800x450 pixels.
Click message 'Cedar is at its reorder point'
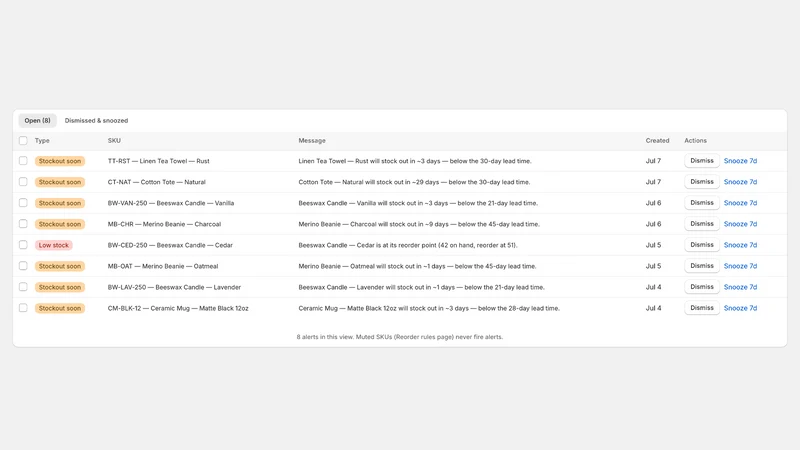[408, 245]
